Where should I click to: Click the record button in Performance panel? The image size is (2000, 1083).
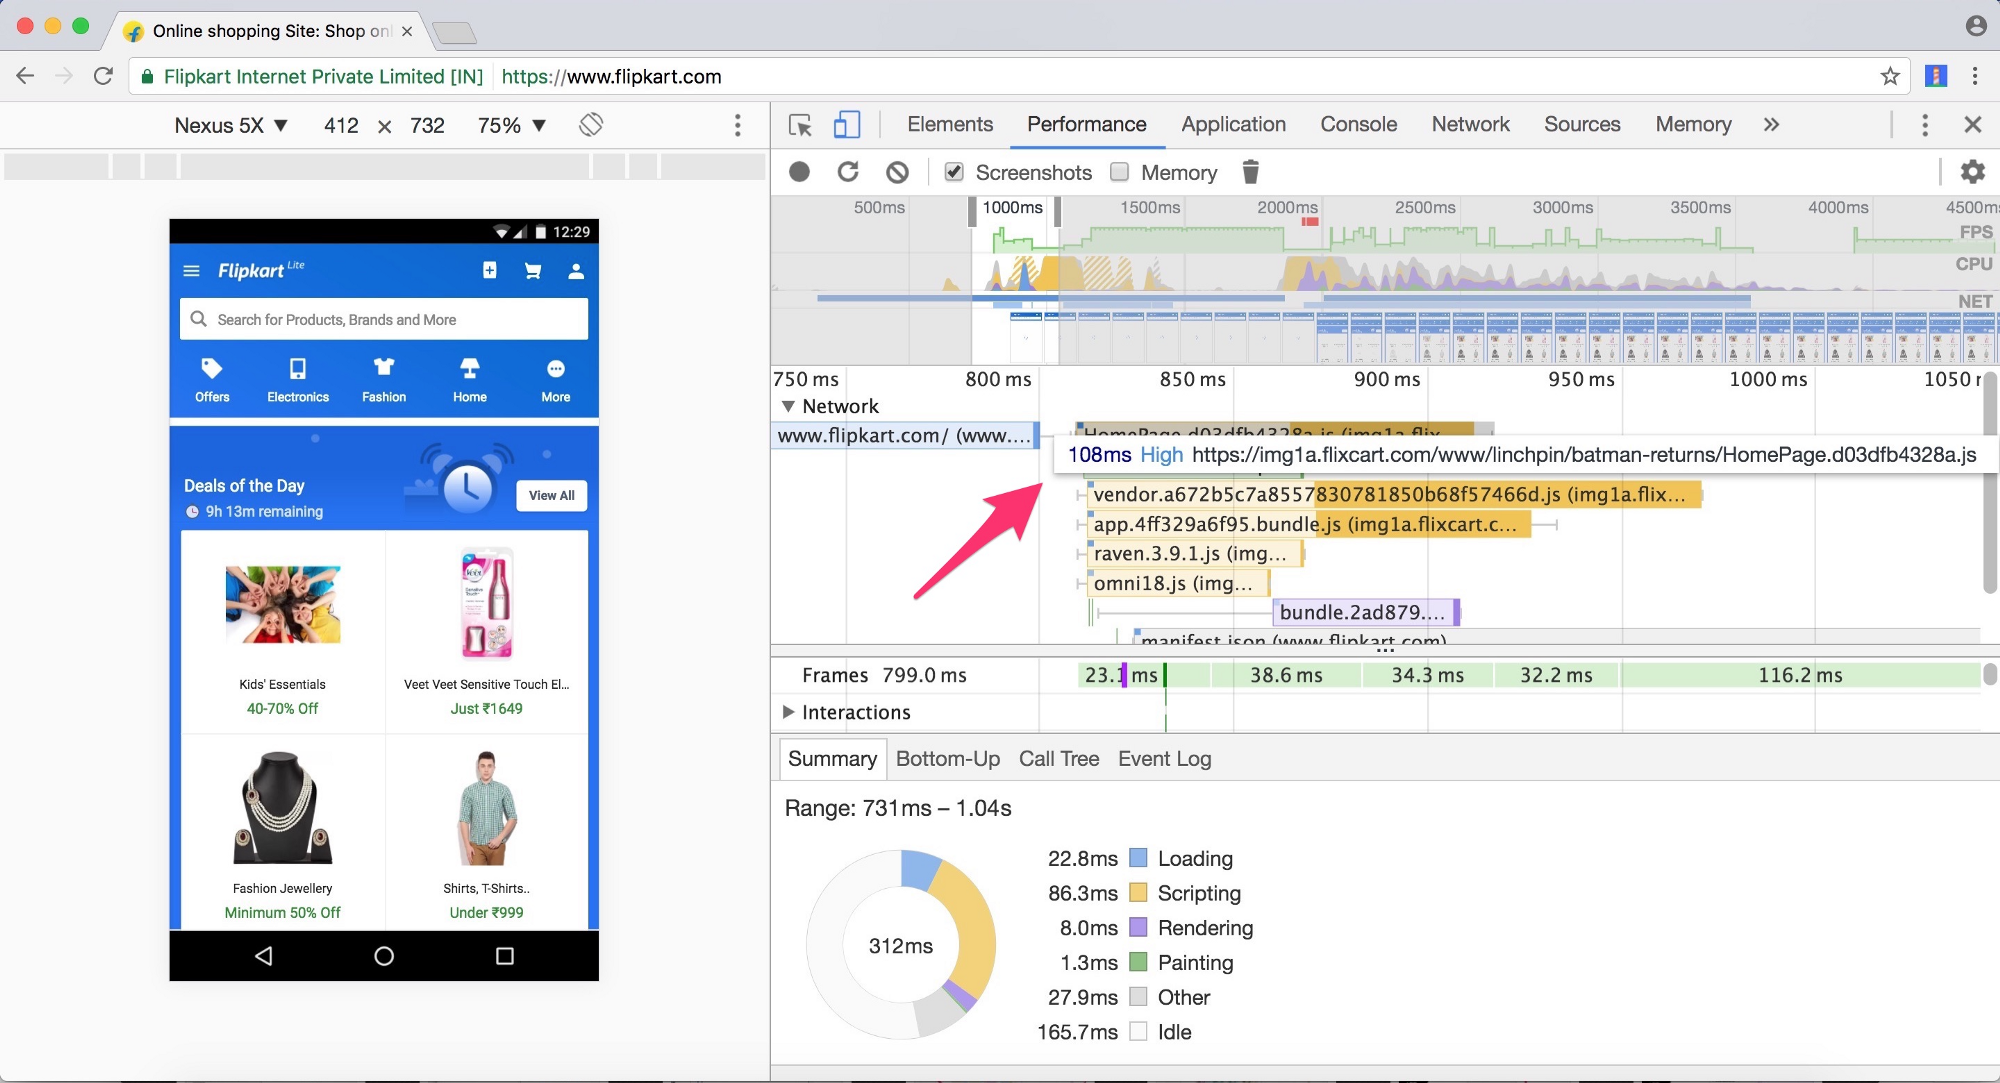point(799,172)
